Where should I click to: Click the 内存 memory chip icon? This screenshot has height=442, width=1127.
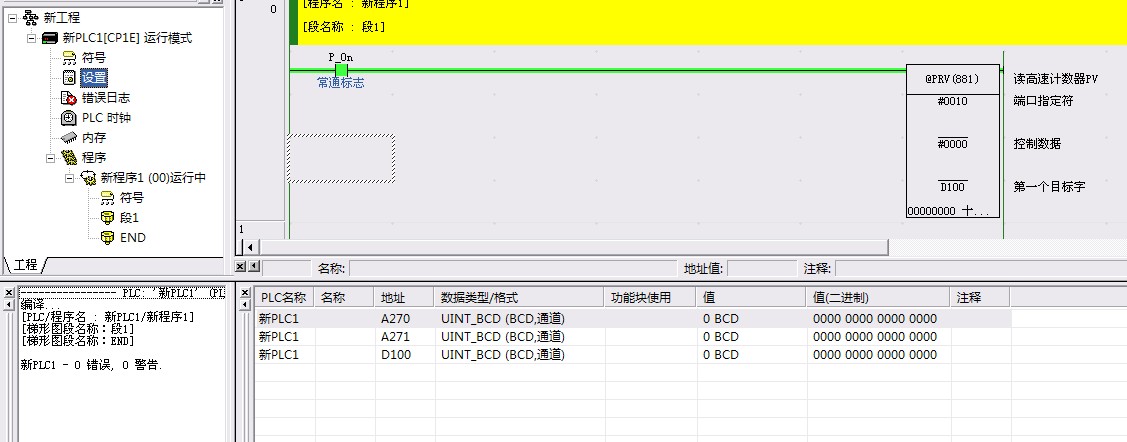pos(69,138)
